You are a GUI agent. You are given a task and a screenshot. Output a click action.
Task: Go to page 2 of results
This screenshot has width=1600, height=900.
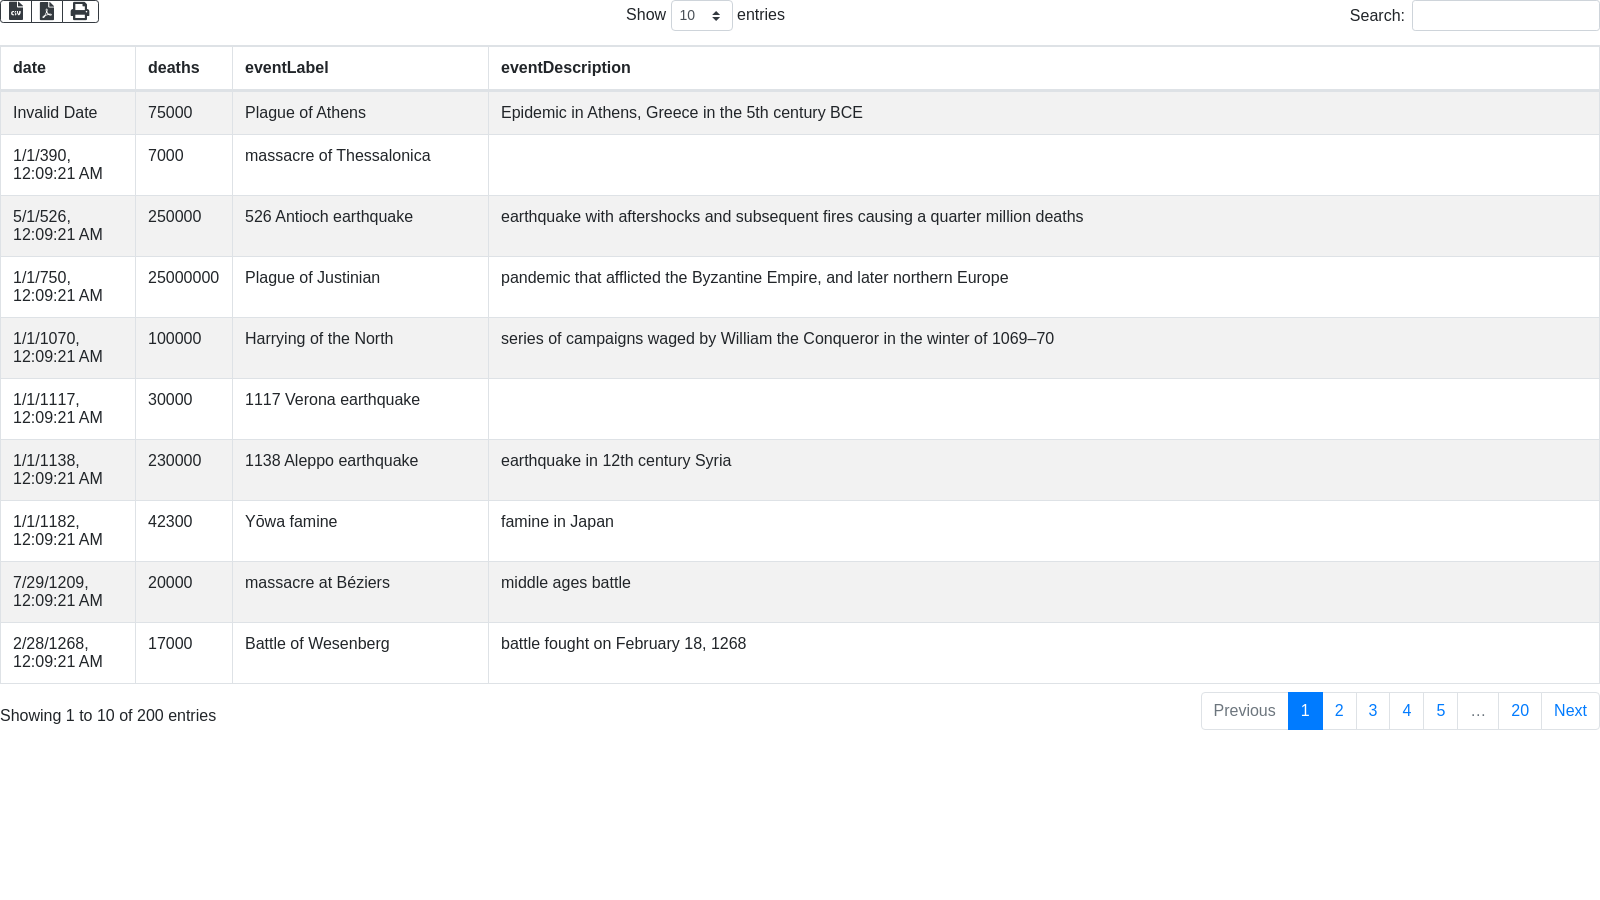1339,711
